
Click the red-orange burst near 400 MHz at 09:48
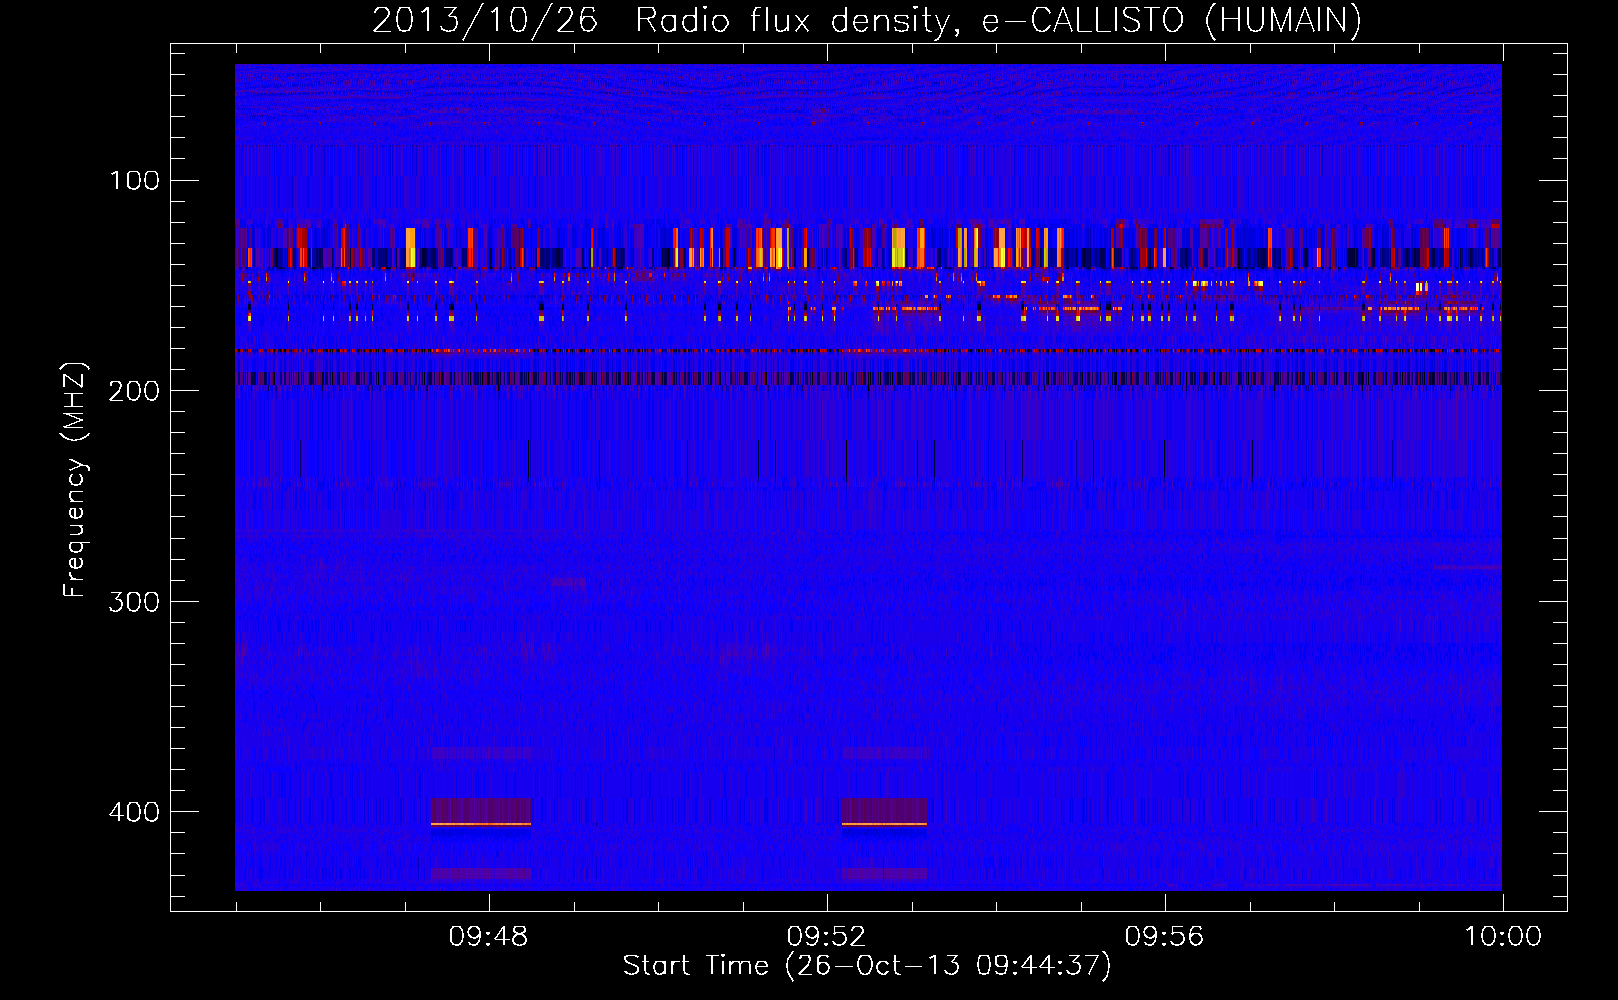pyautogui.click(x=481, y=812)
